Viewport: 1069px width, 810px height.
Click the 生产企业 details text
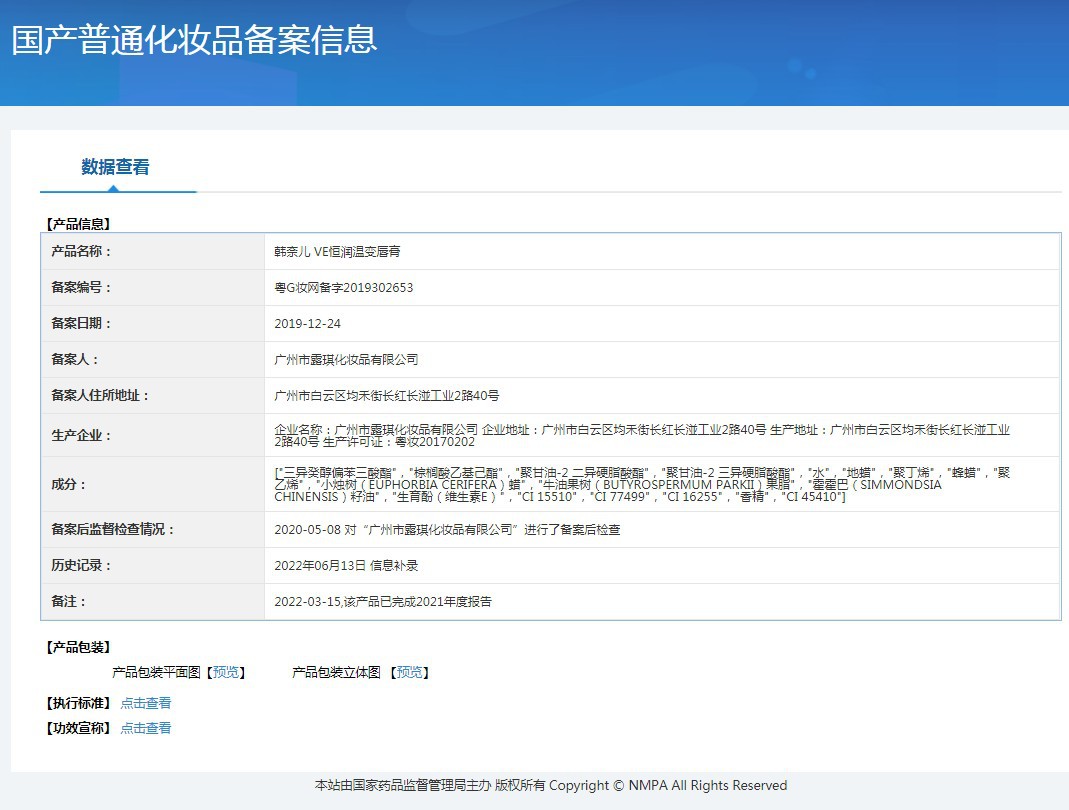pyautogui.click(x=642, y=435)
